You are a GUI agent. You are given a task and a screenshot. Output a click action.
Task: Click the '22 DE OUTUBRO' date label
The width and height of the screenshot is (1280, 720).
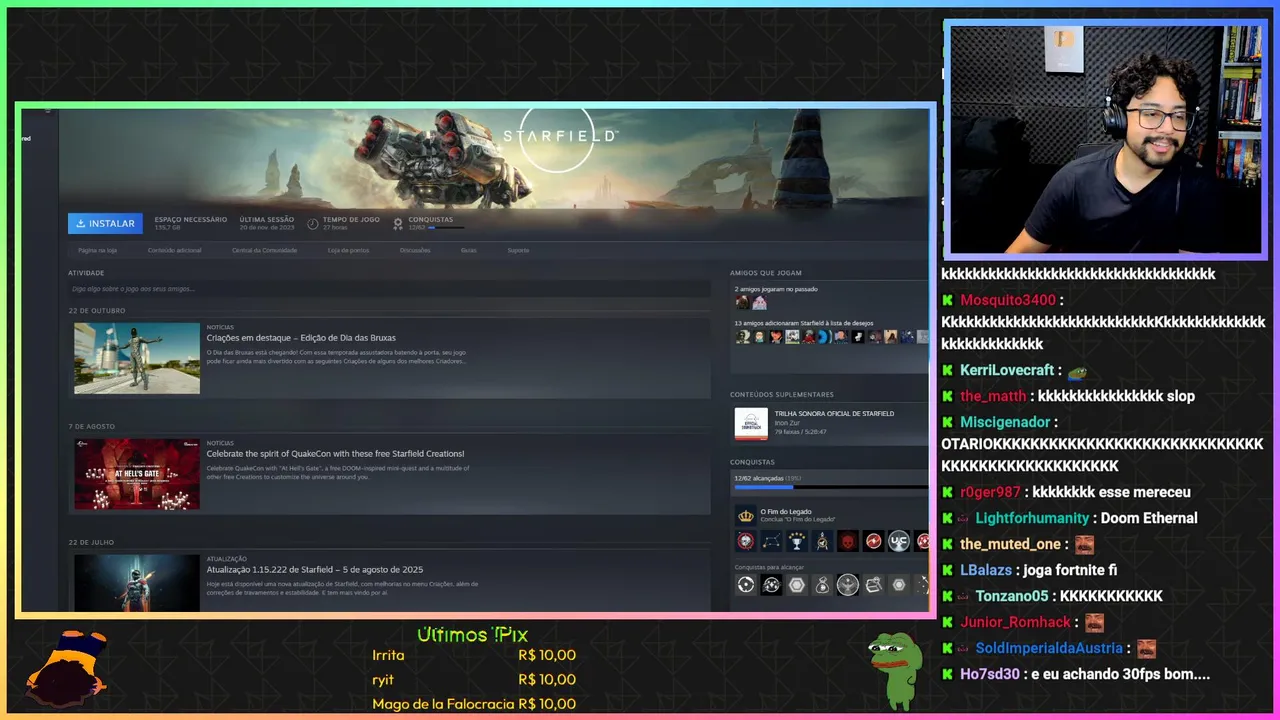coord(97,311)
